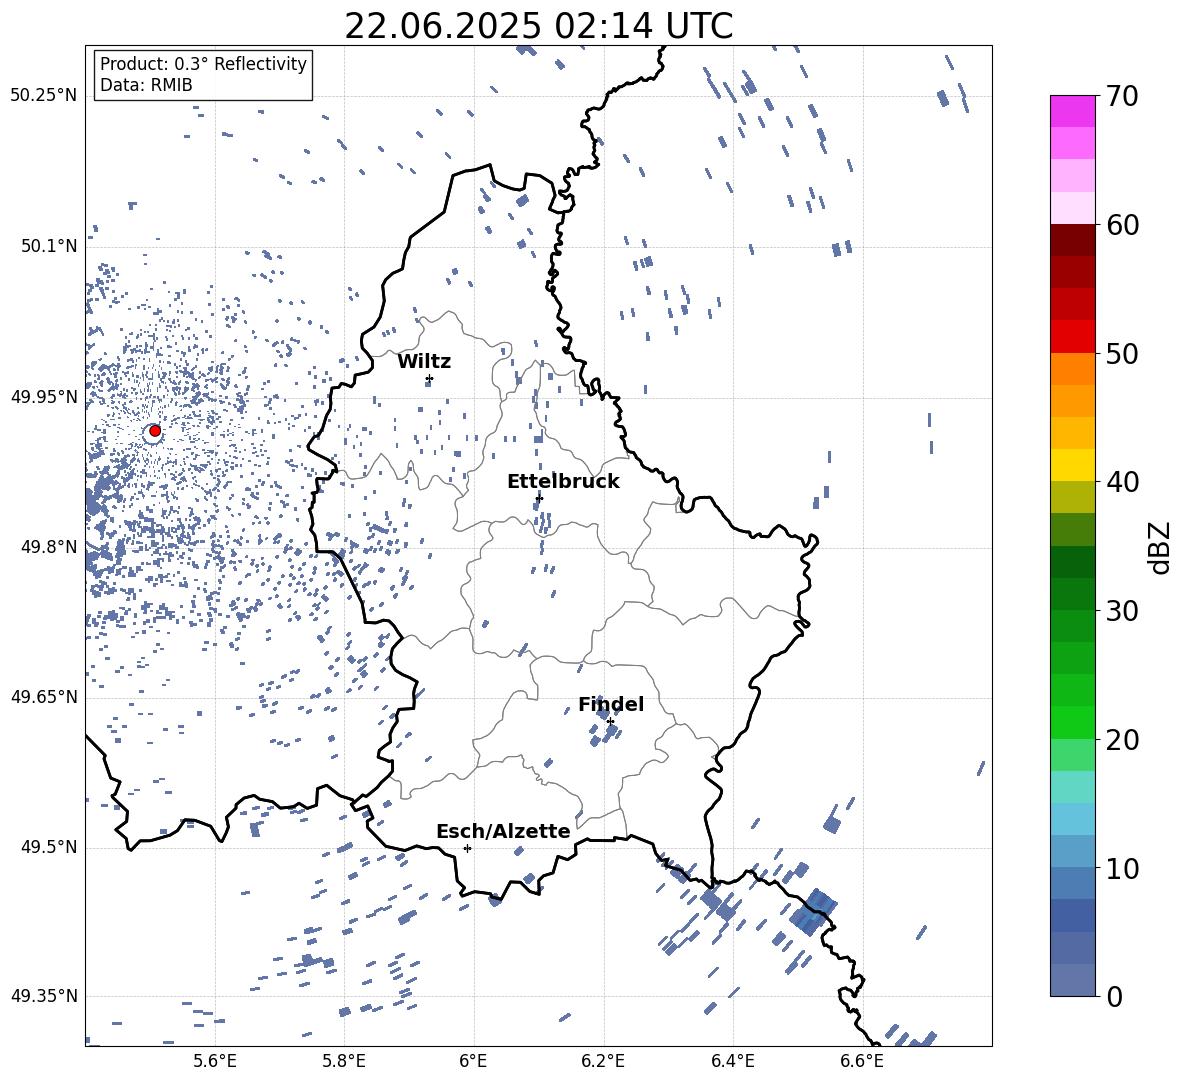Pick the bright red colorbar segment near 50
Image resolution: width=1184 pixels, height=1081 pixels.
1072,337
